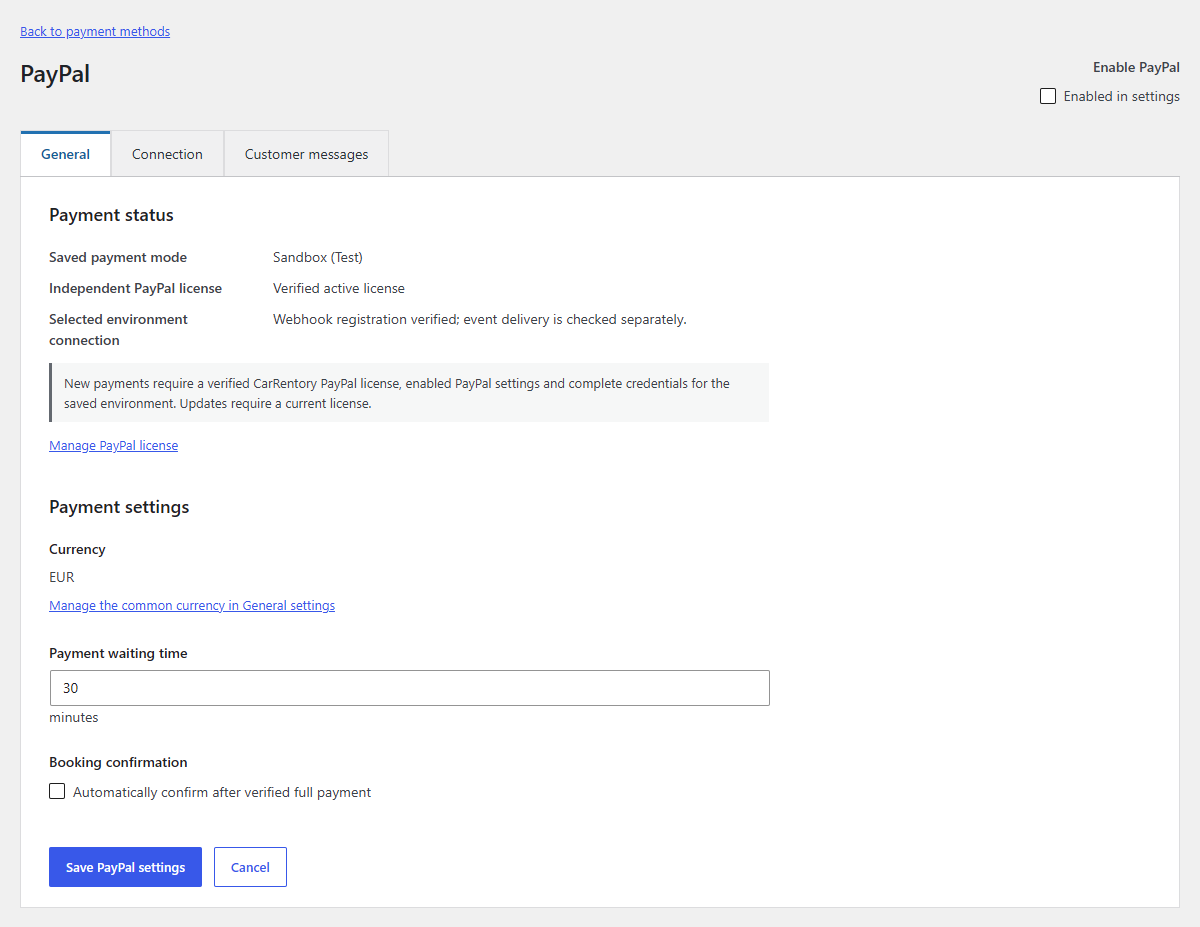Follow the Manage PayPal license link

click(x=113, y=445)
